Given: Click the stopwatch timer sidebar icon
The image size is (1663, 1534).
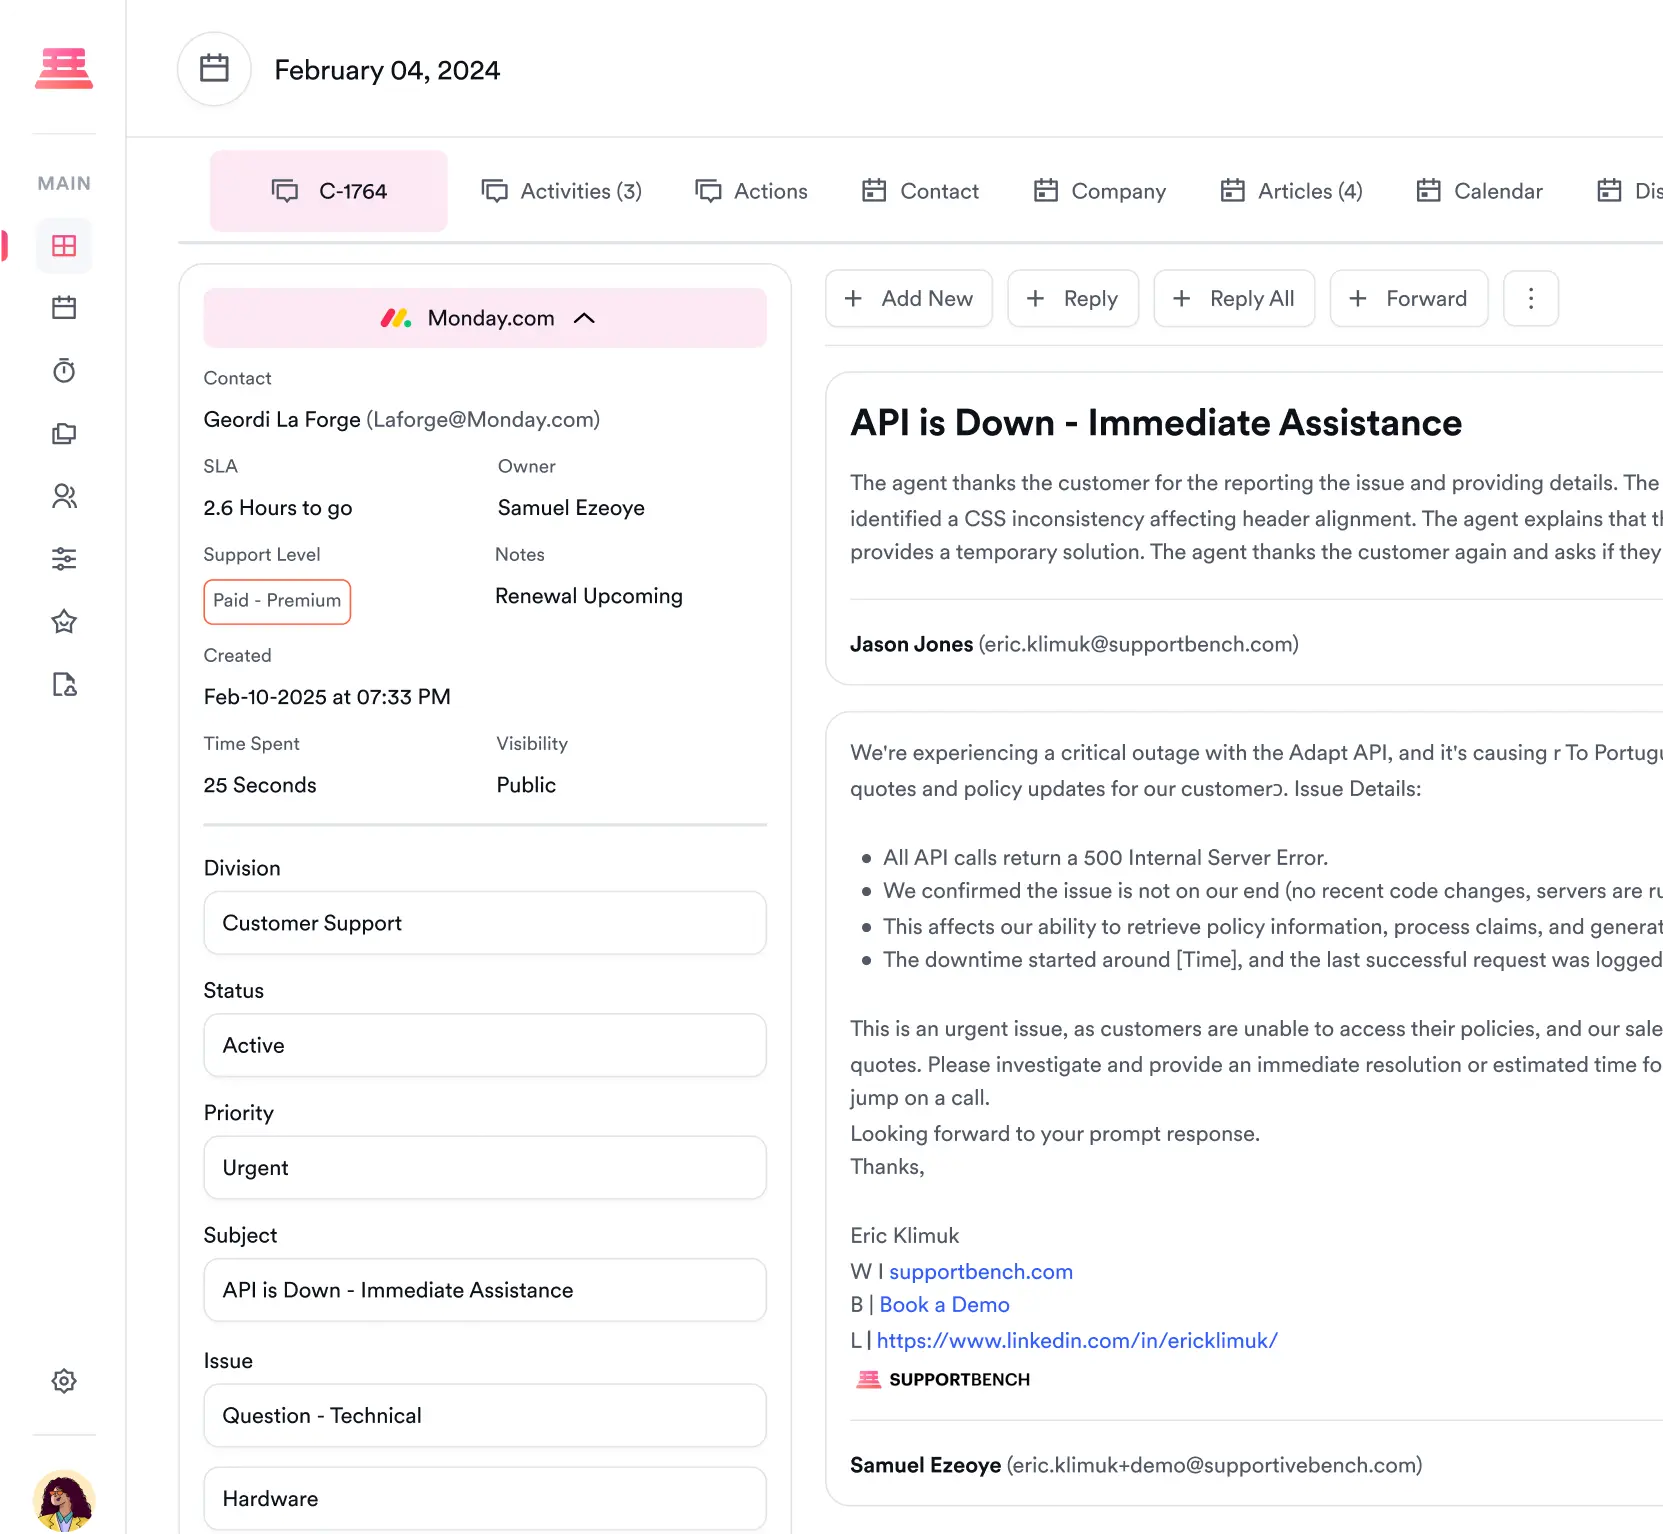Looking at the screenshot, I should click(x=64, y=371).
